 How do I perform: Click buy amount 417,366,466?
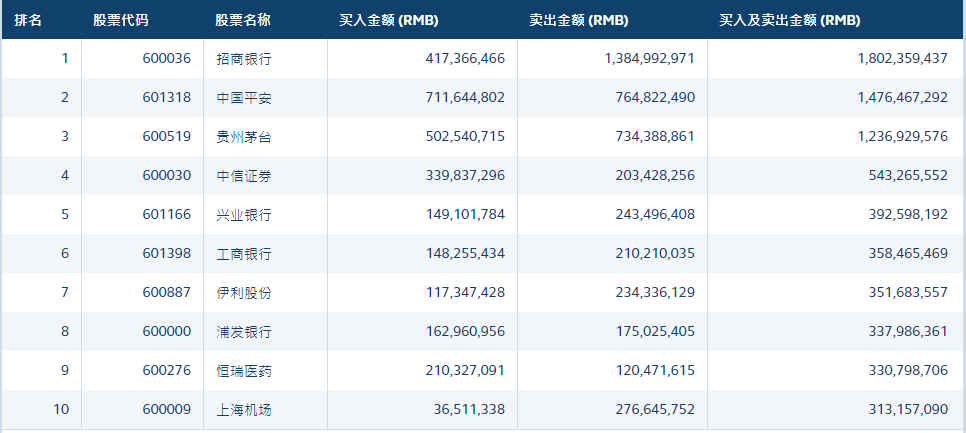465,59
